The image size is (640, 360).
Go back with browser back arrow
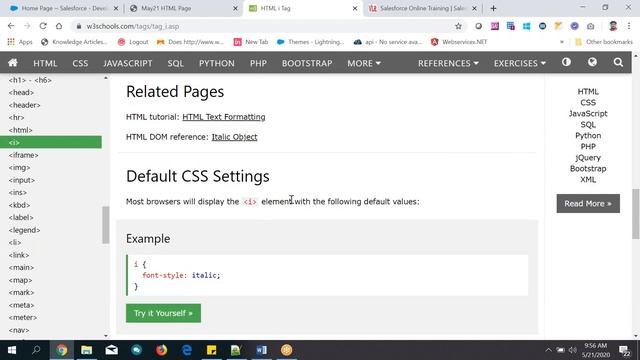coord(11,26)
